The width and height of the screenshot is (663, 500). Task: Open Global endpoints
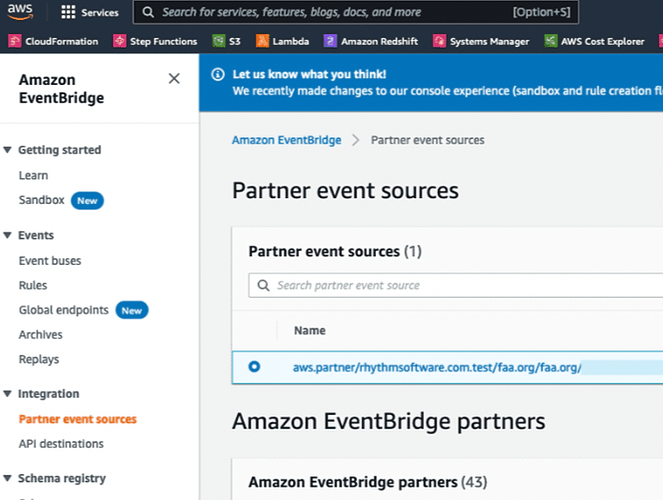point(63,310)
